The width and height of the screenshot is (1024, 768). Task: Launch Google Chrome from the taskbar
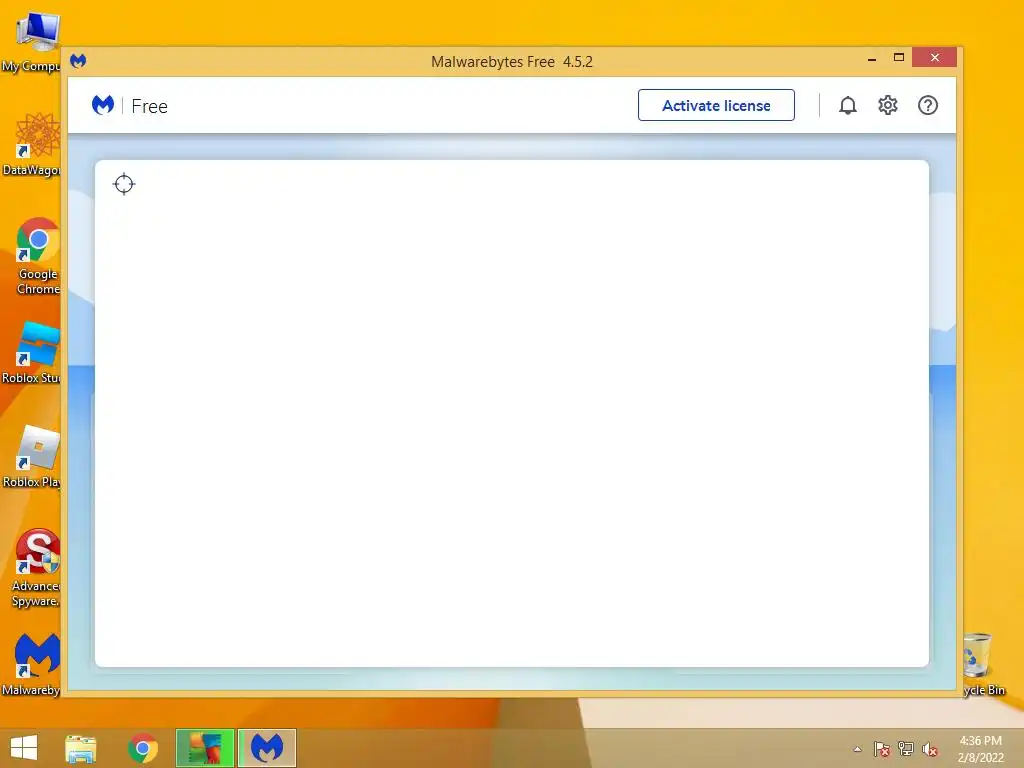click(x=143, y=748)
